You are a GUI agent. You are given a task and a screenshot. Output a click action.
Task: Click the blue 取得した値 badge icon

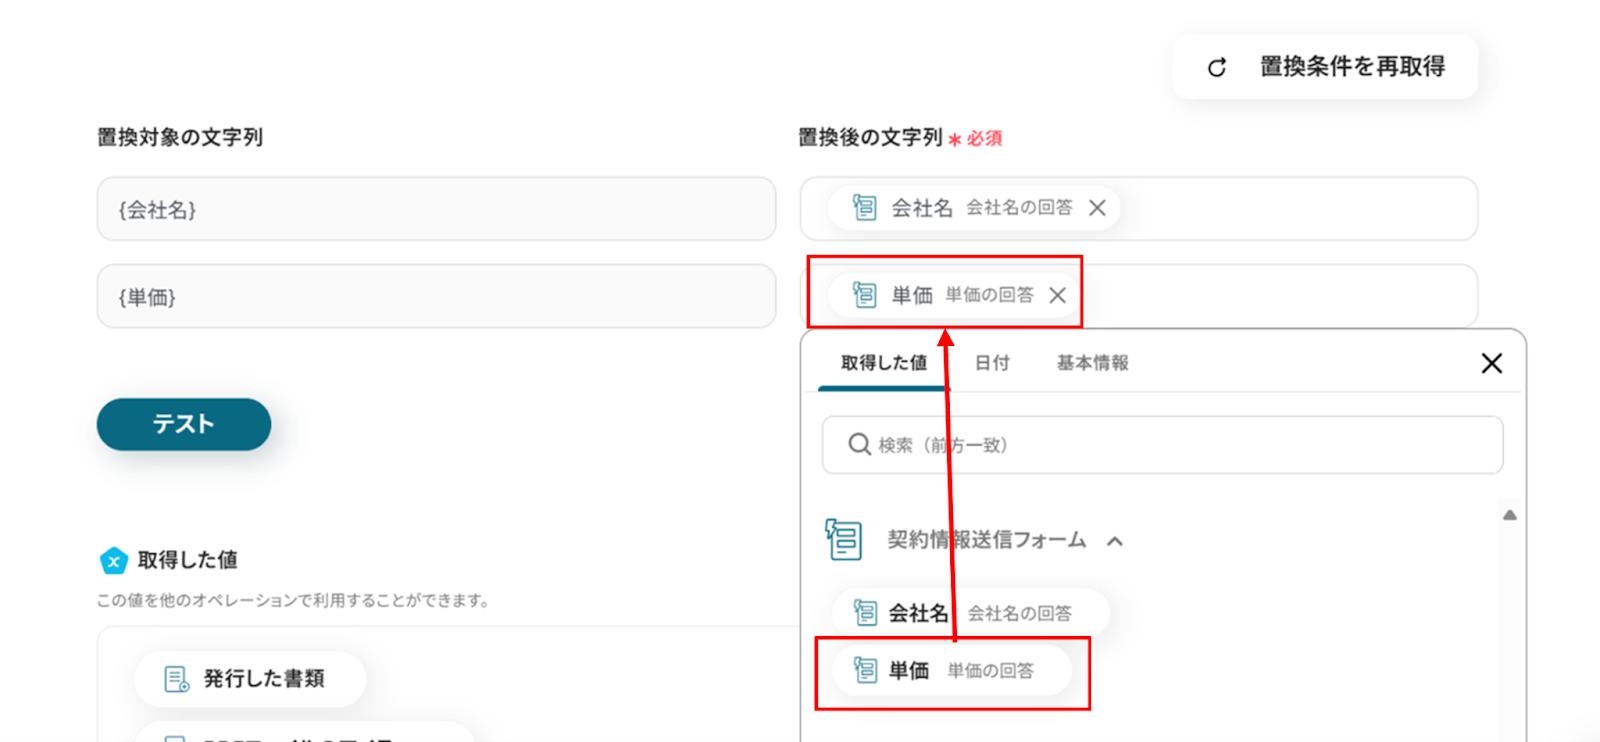tap(114, 560)
